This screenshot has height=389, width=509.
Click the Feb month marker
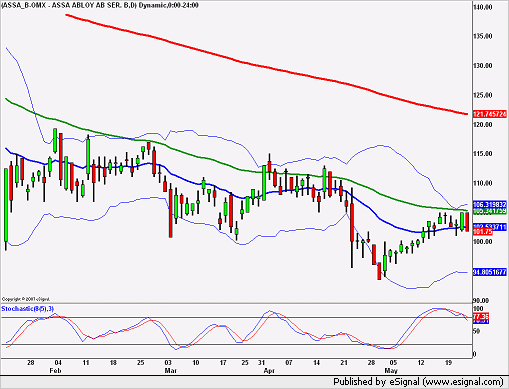point(55,371)
